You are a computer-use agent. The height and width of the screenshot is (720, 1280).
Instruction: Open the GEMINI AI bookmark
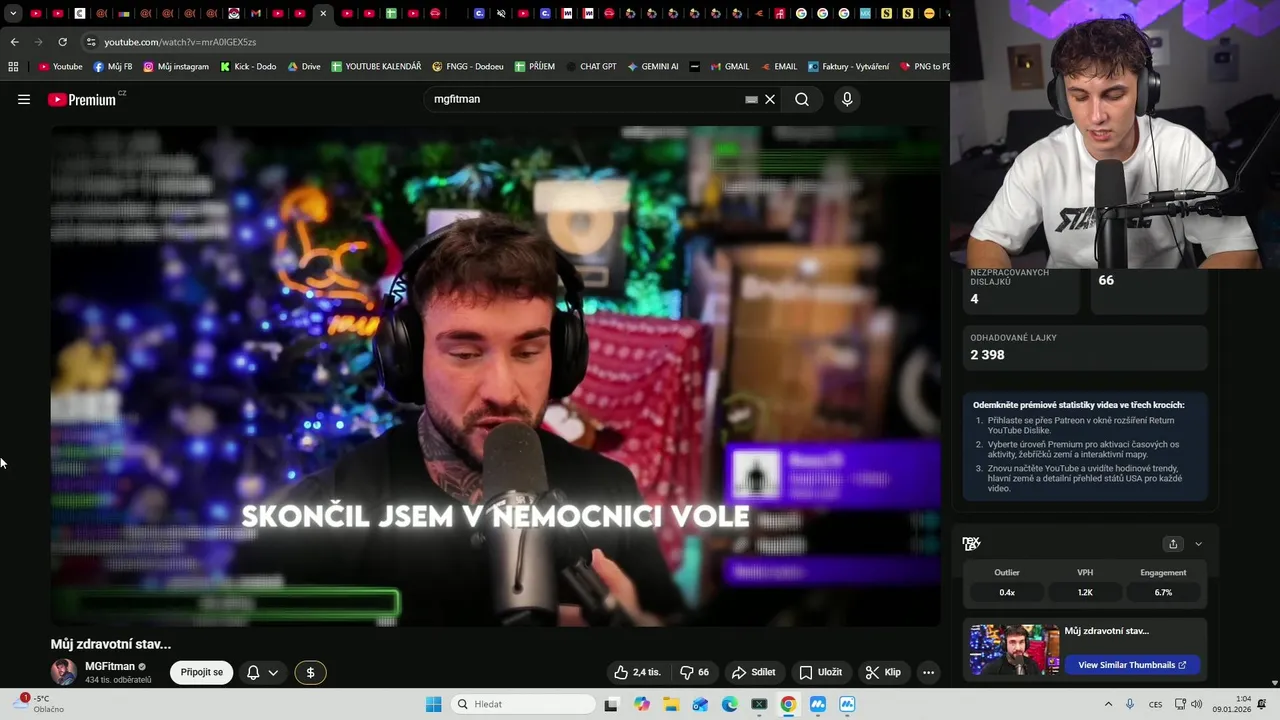coord(653,67)
